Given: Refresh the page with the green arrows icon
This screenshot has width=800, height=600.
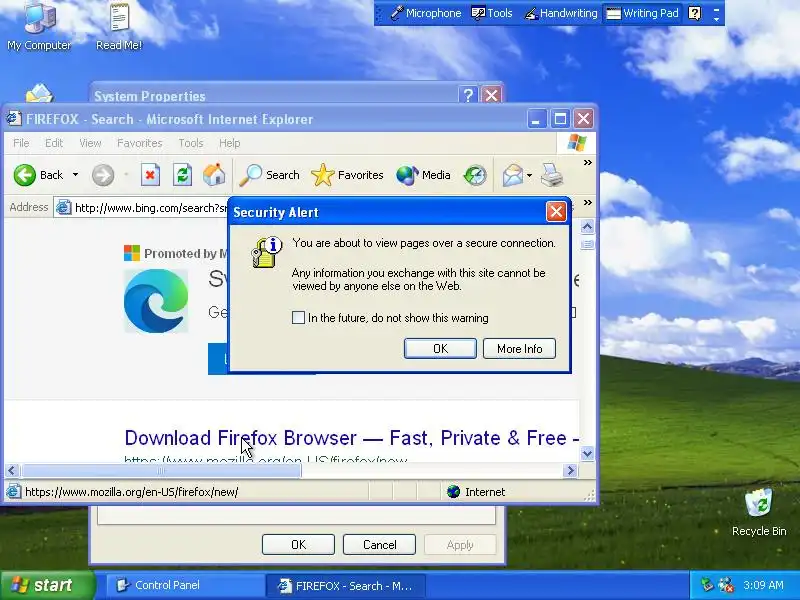Looking at the screenshot, I should point(182,175).
